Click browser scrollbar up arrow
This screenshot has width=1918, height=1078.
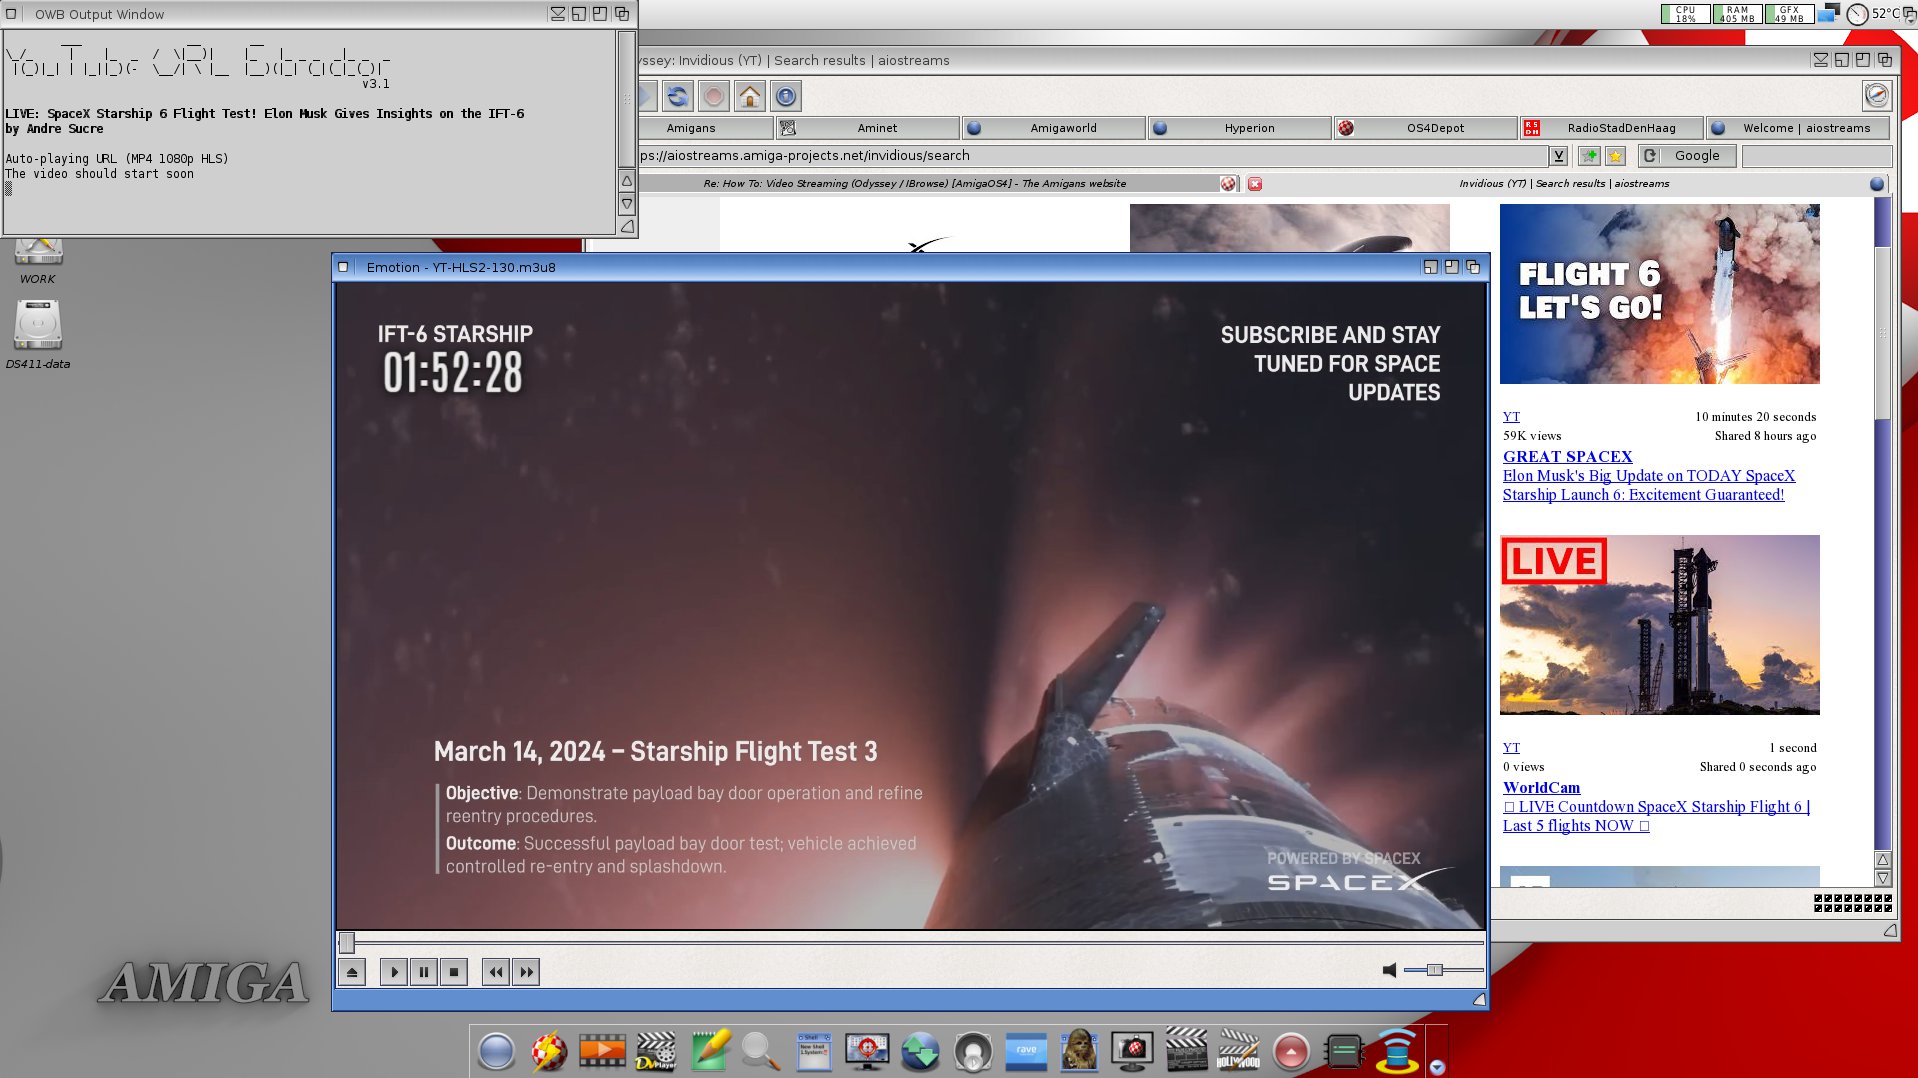click(x=1883, y=860)
